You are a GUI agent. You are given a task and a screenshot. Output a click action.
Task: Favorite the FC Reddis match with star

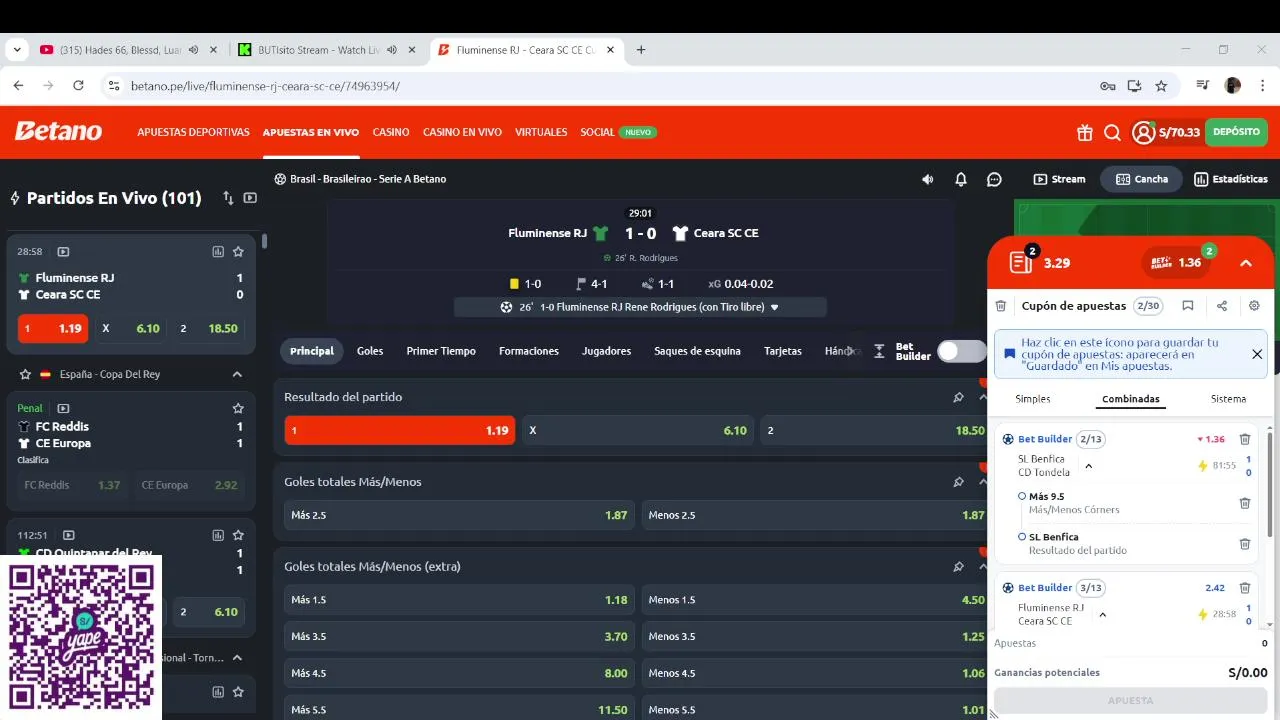pos(238,408)
